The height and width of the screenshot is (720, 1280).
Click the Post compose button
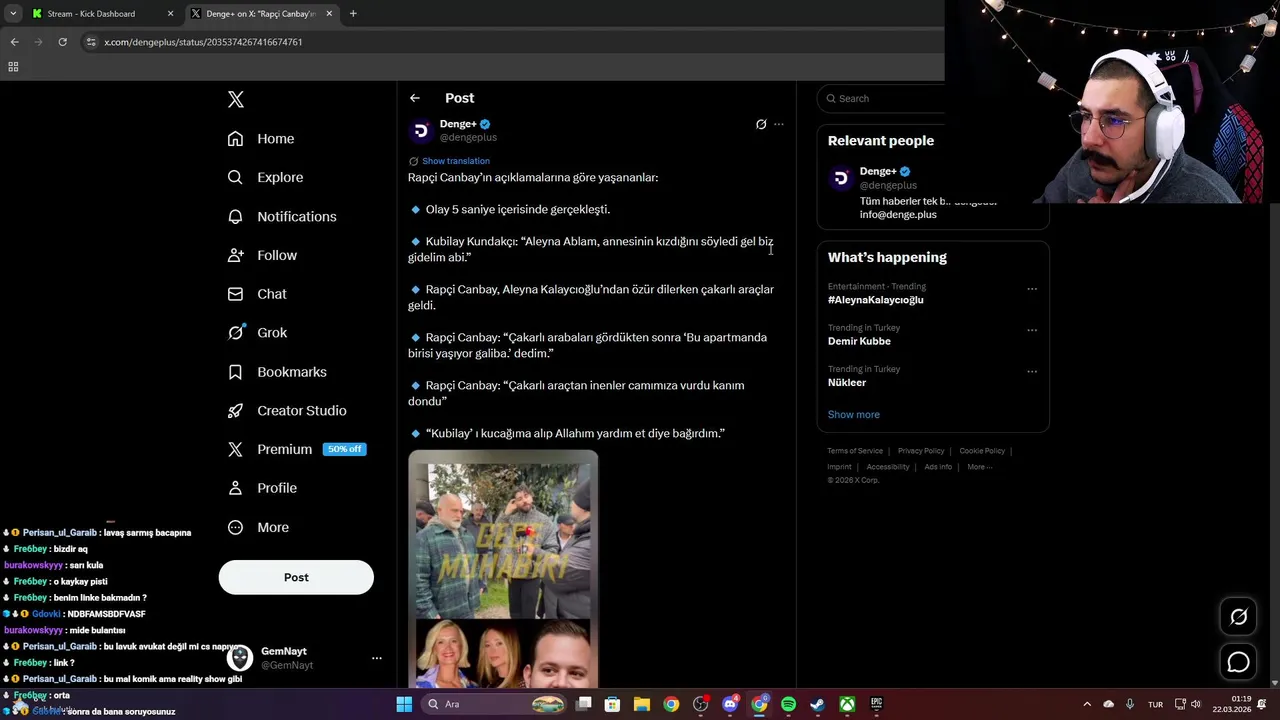[296, 577]
